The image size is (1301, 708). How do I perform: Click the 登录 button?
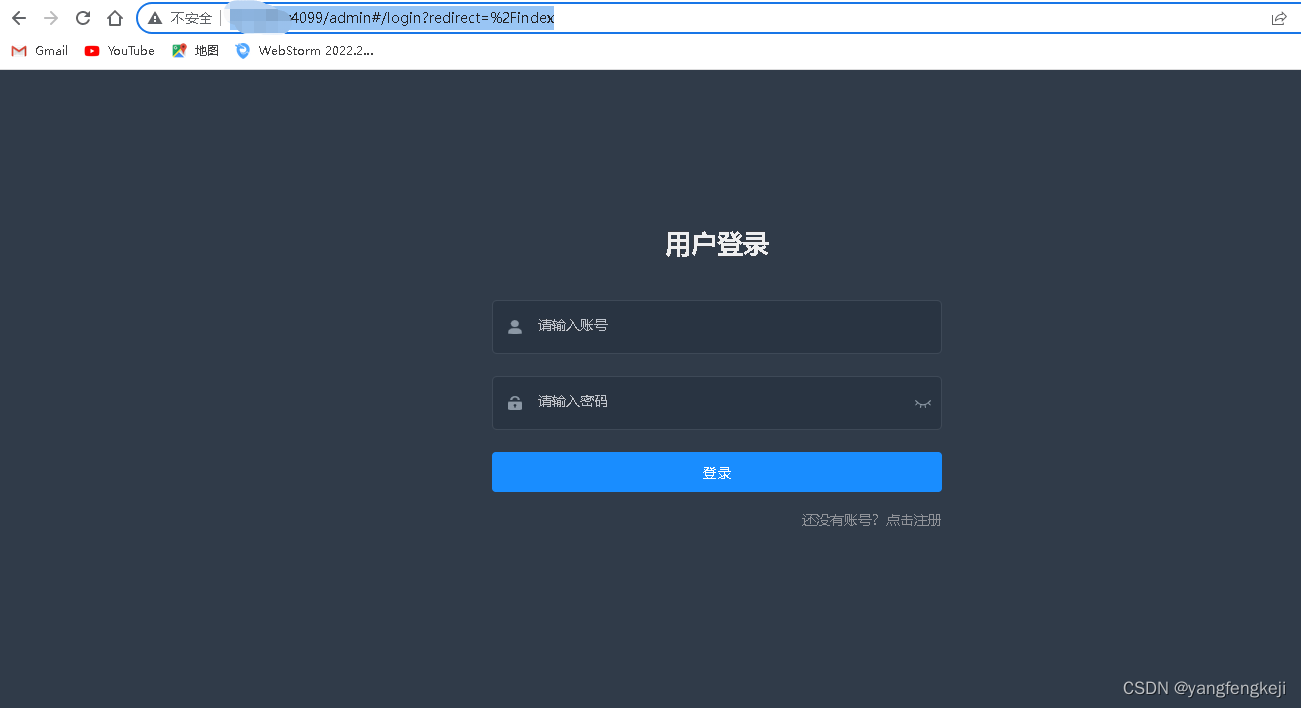tap(716, 471)
